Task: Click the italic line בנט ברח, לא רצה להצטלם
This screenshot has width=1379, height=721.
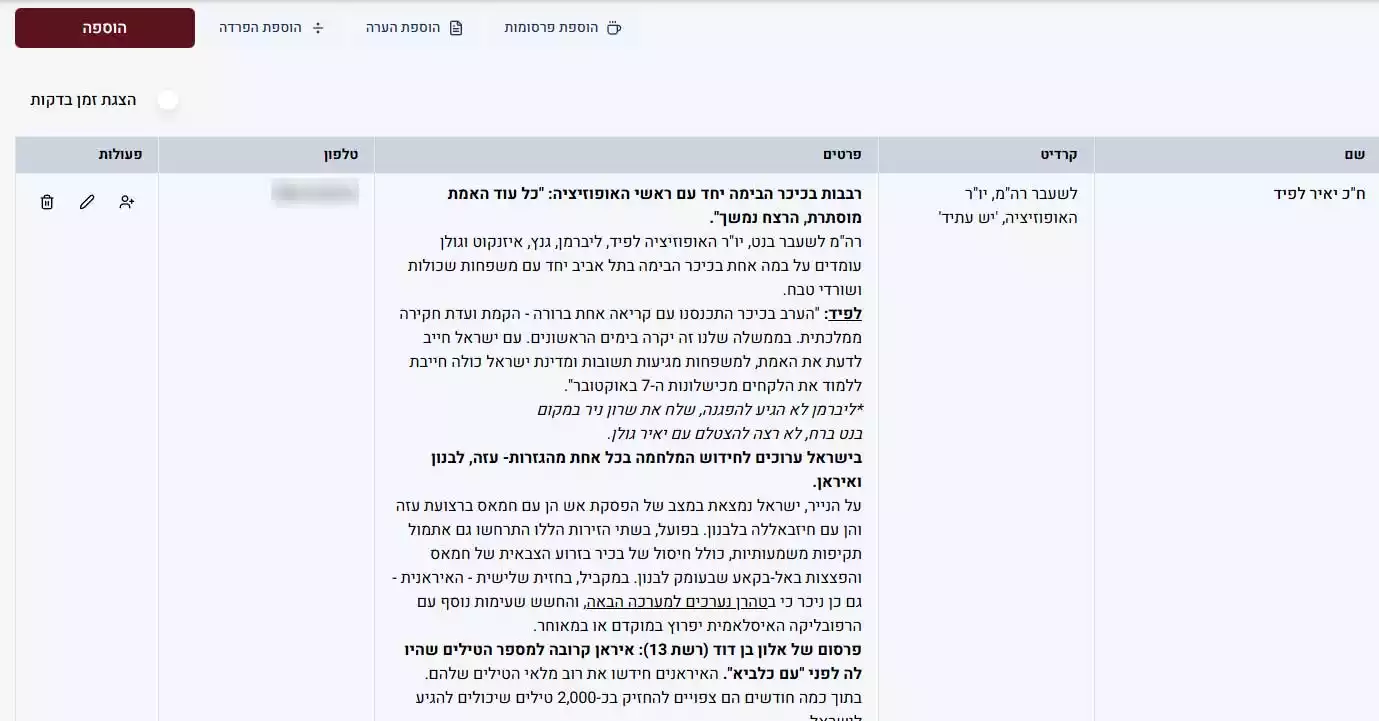Action: (x=735, y=434)
